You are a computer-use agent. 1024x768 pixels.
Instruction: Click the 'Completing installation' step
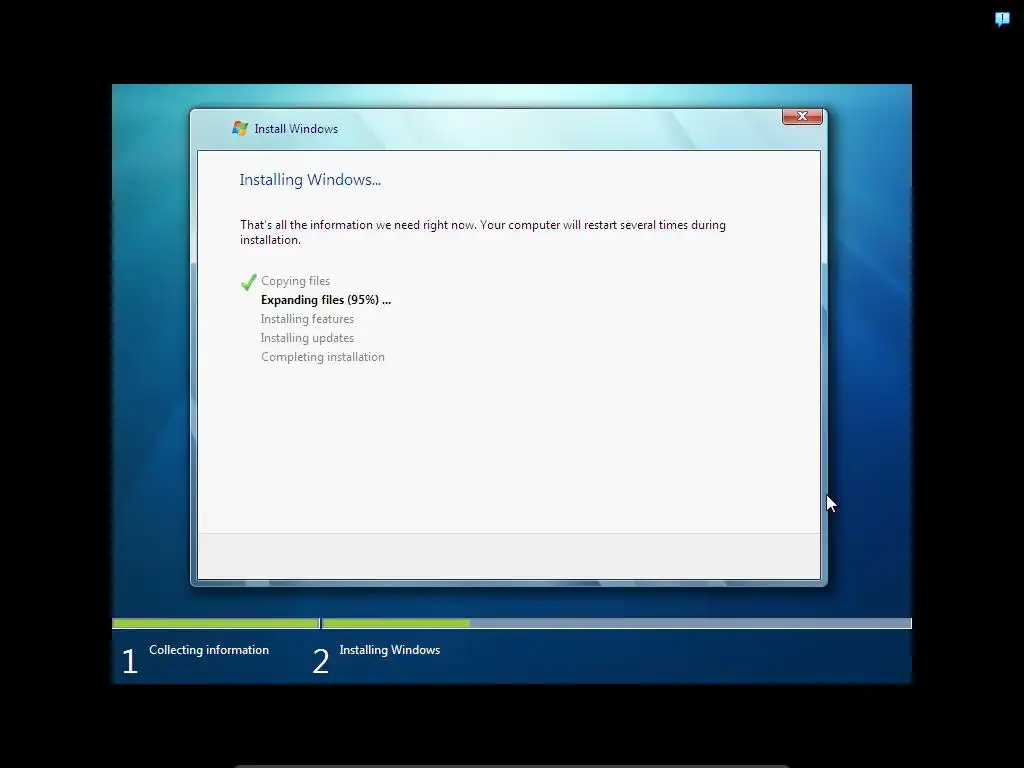323,357
